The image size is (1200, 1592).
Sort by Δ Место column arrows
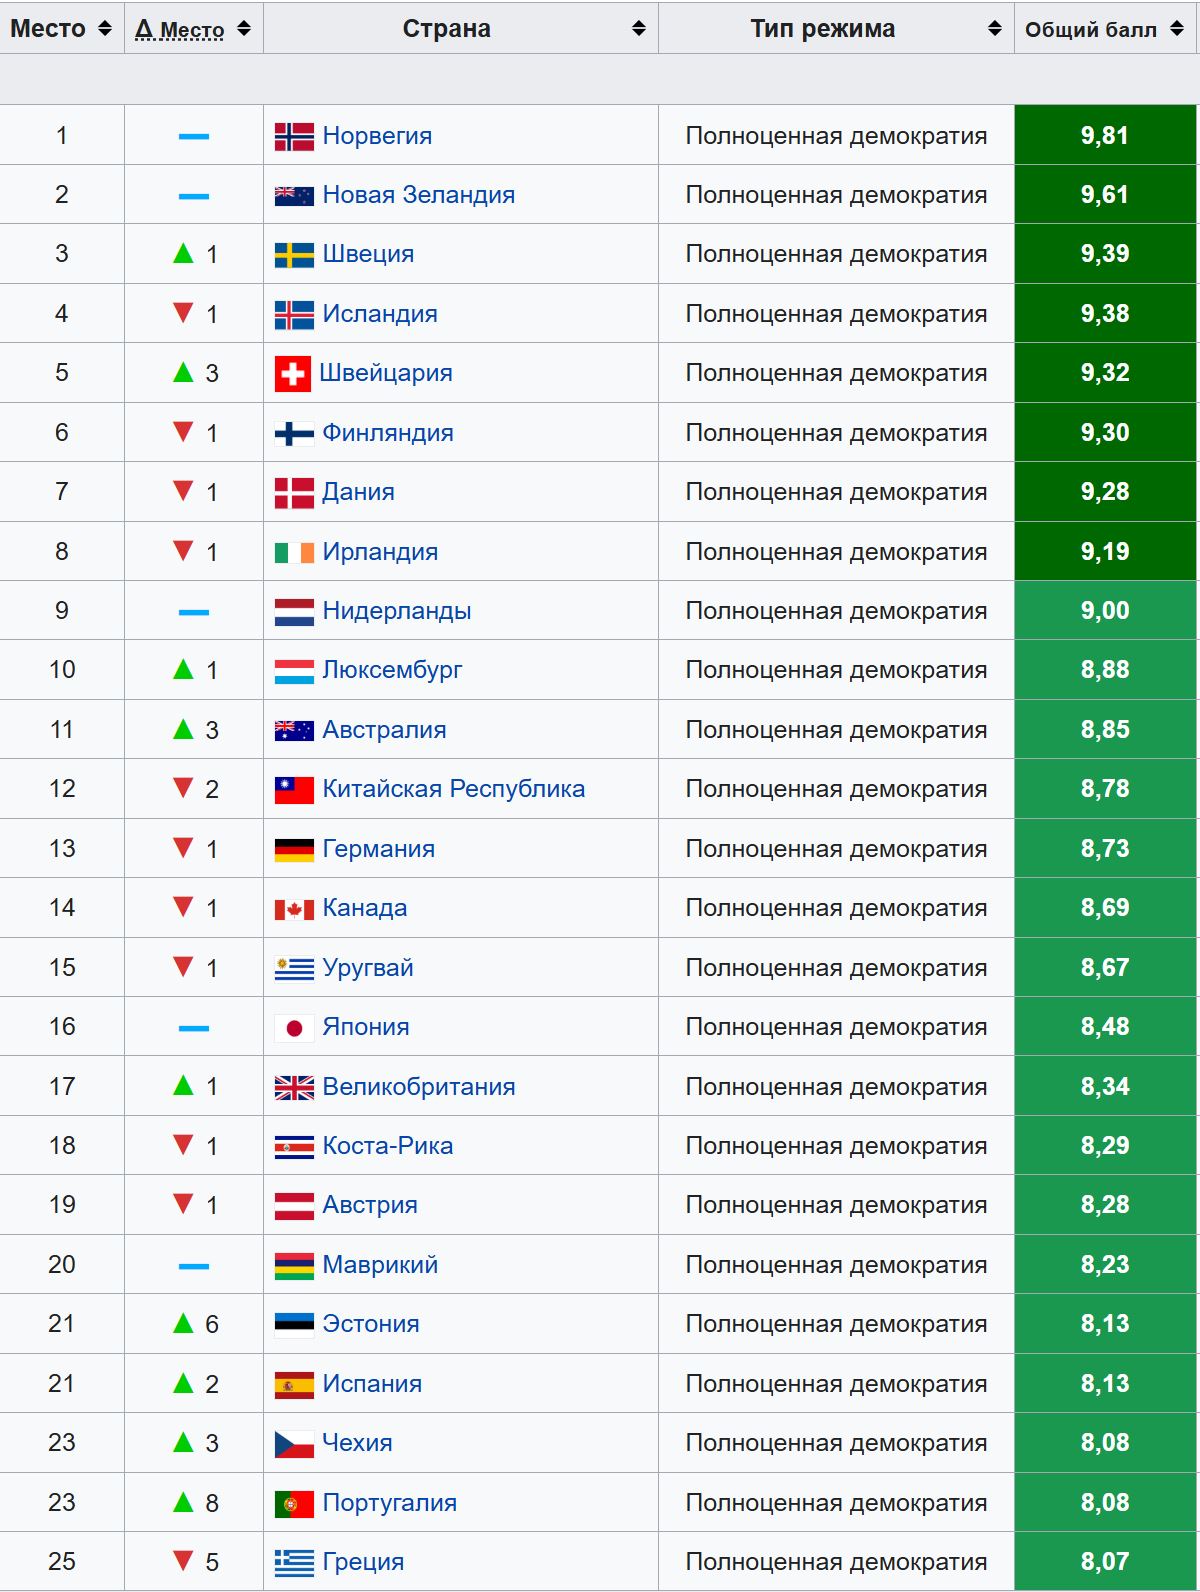(244, 29)
